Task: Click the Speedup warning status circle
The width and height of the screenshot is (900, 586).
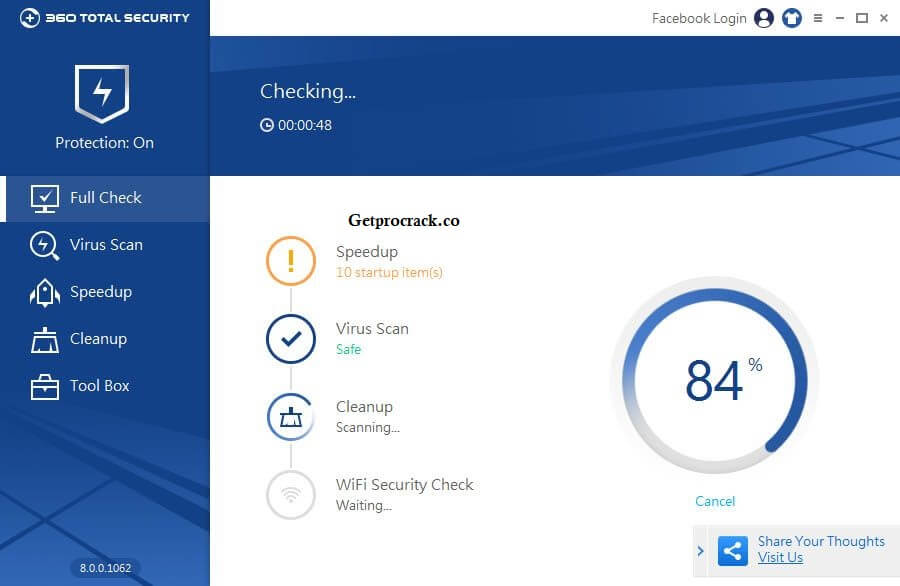Action: (x=290, y=261)
